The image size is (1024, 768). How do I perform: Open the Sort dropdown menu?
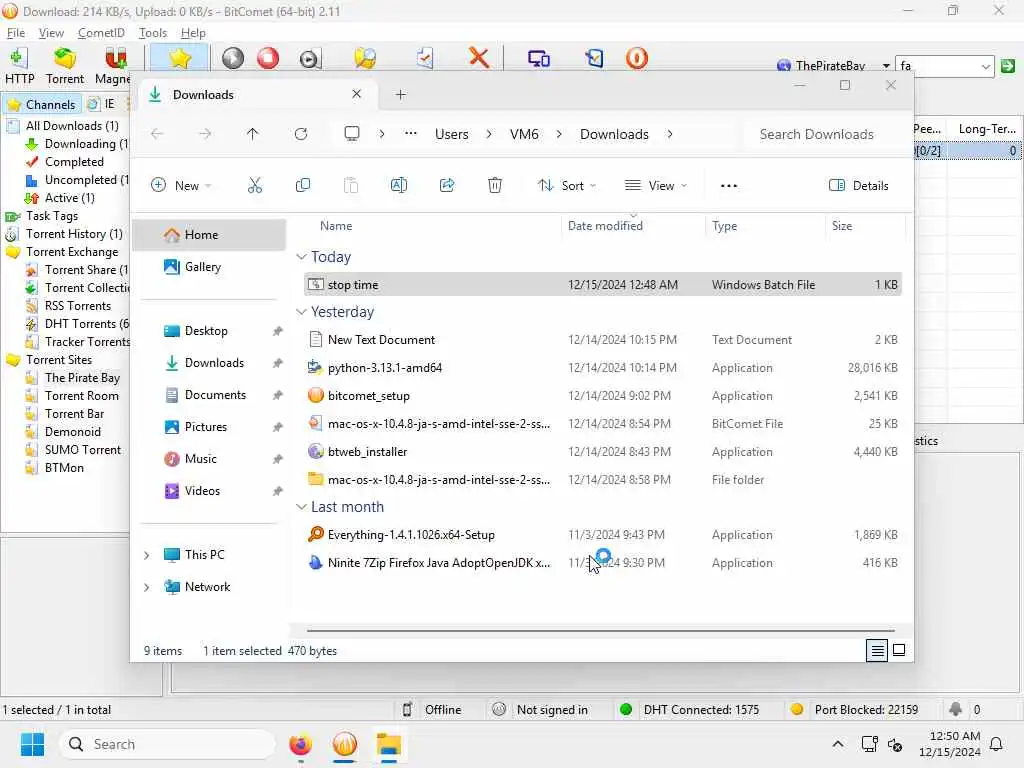[x=567, y=185]
